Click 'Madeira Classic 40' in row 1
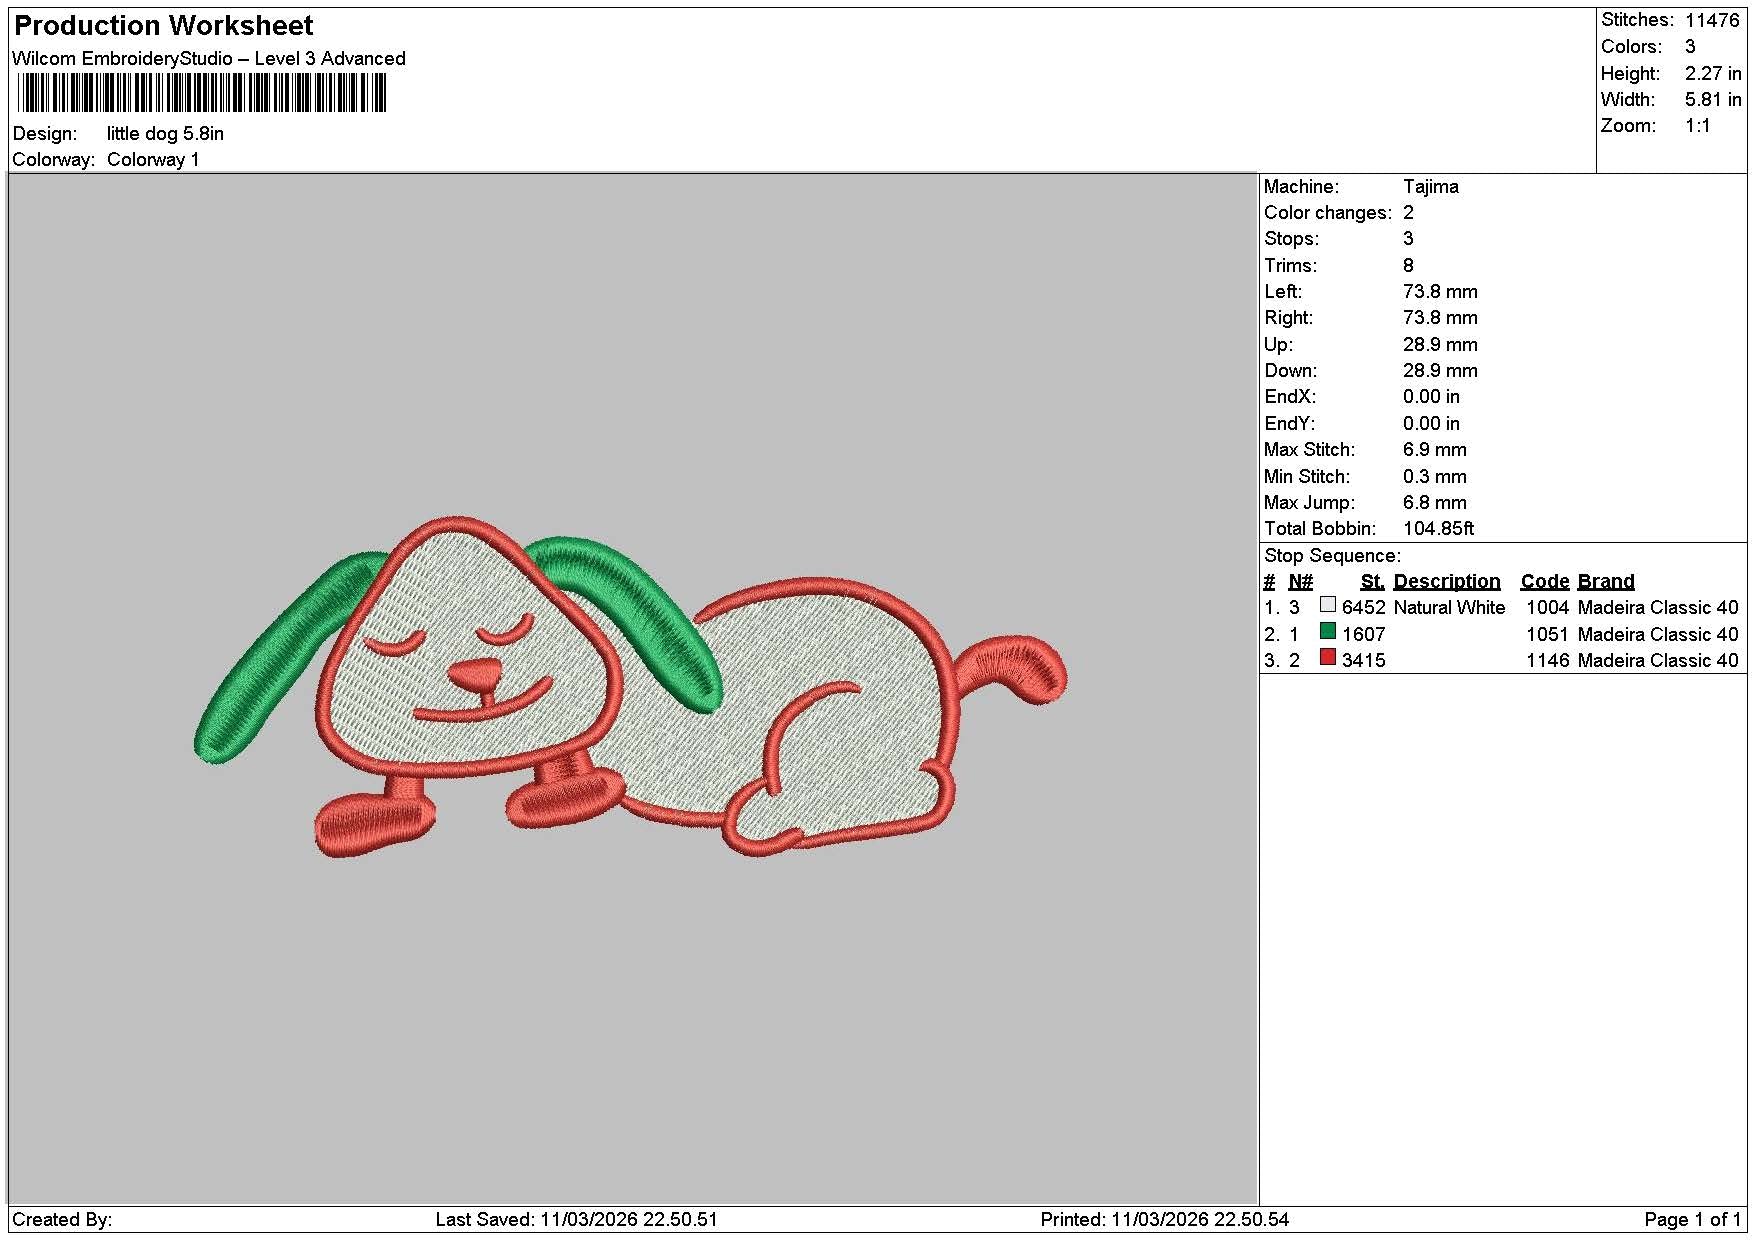1755x1240 pixels. point(1657,607)
